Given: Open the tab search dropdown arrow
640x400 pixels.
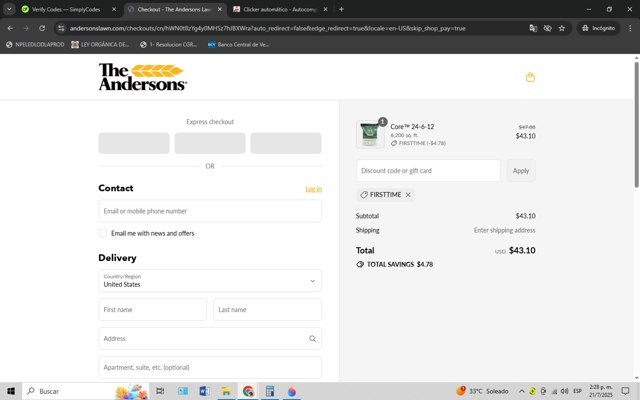Looking at the screenshot, I should (x=9, y=9).
